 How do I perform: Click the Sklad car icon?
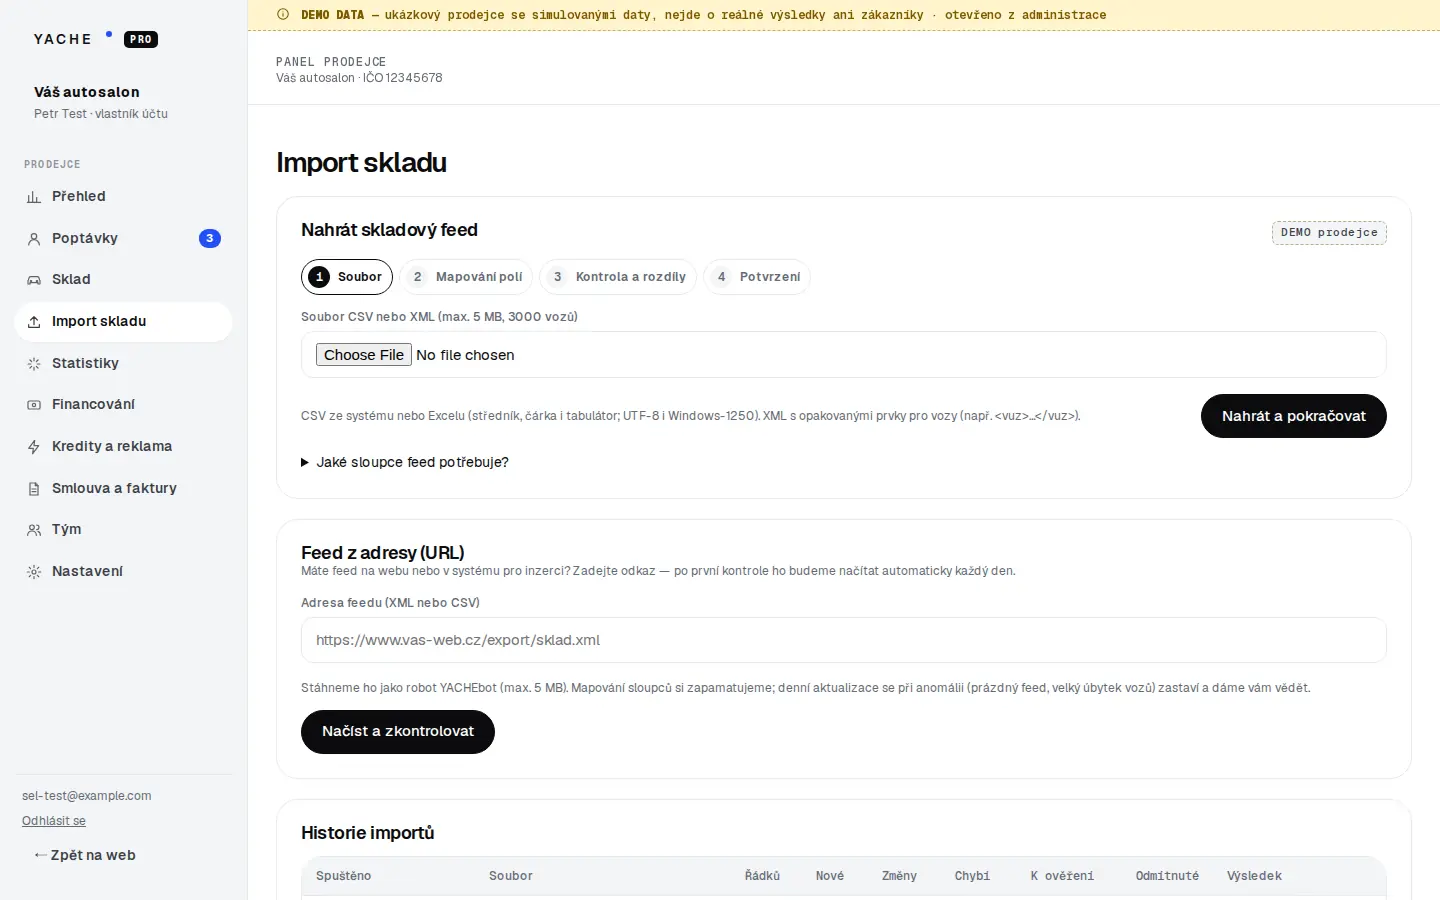coord(34,280)
